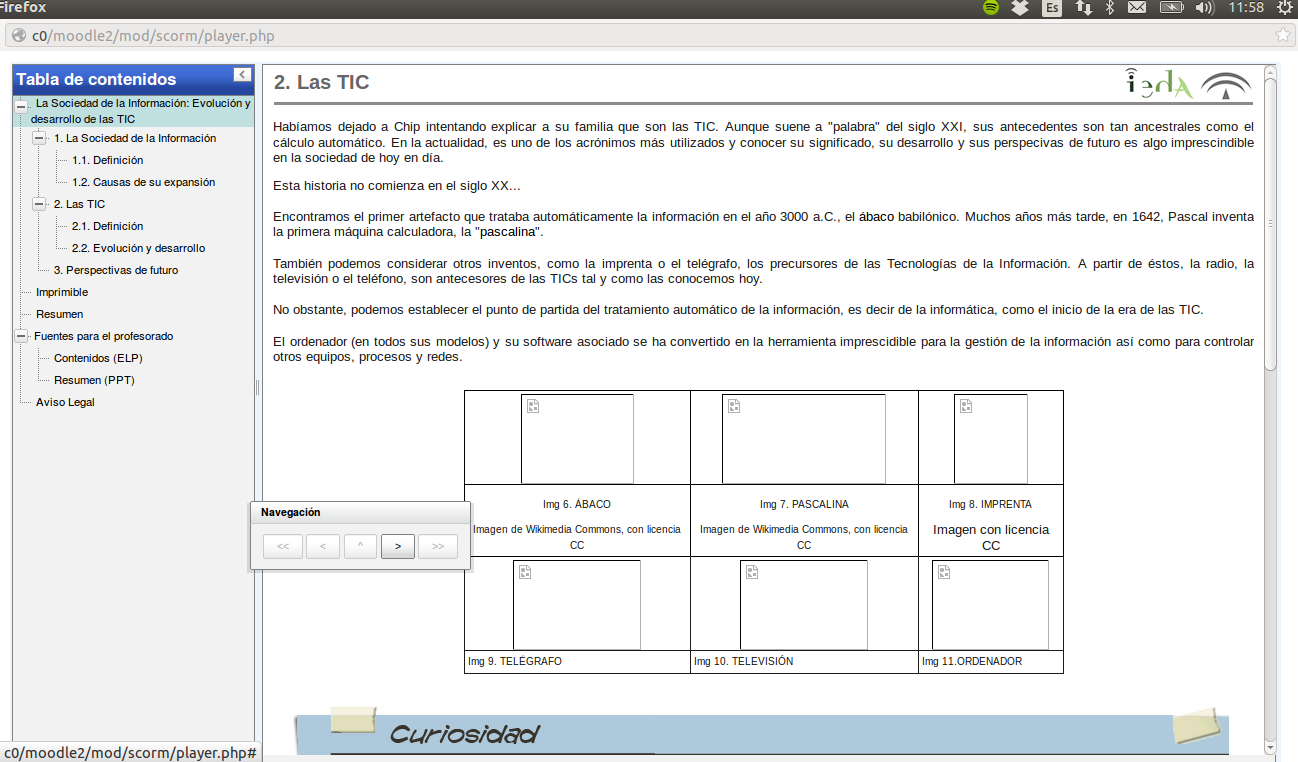Open '1.1. Definición' in the contents tree
This screenshot has height=762, width=1298.
click(107, 160)
